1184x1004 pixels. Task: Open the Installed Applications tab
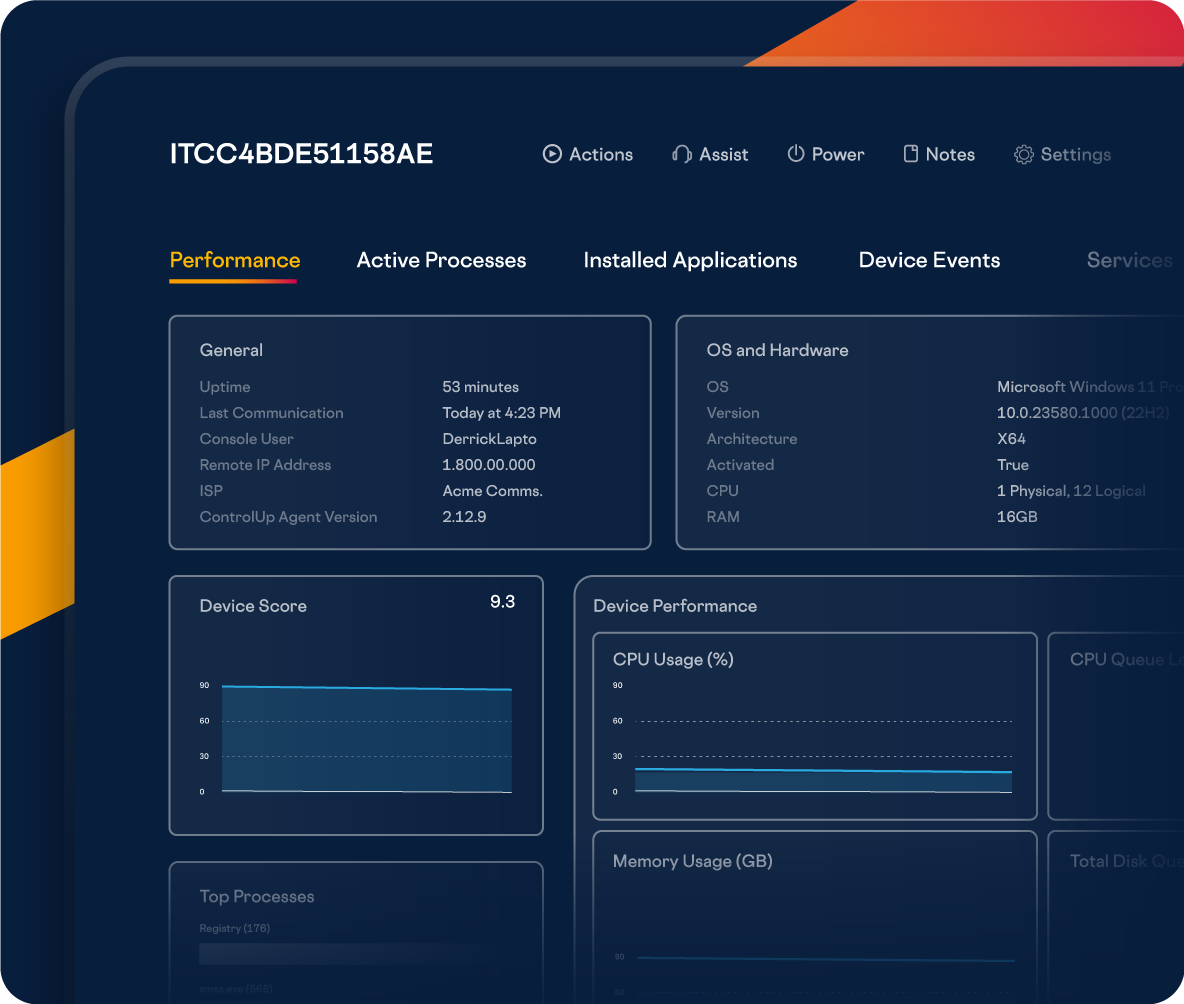click(x=690, y=260)
